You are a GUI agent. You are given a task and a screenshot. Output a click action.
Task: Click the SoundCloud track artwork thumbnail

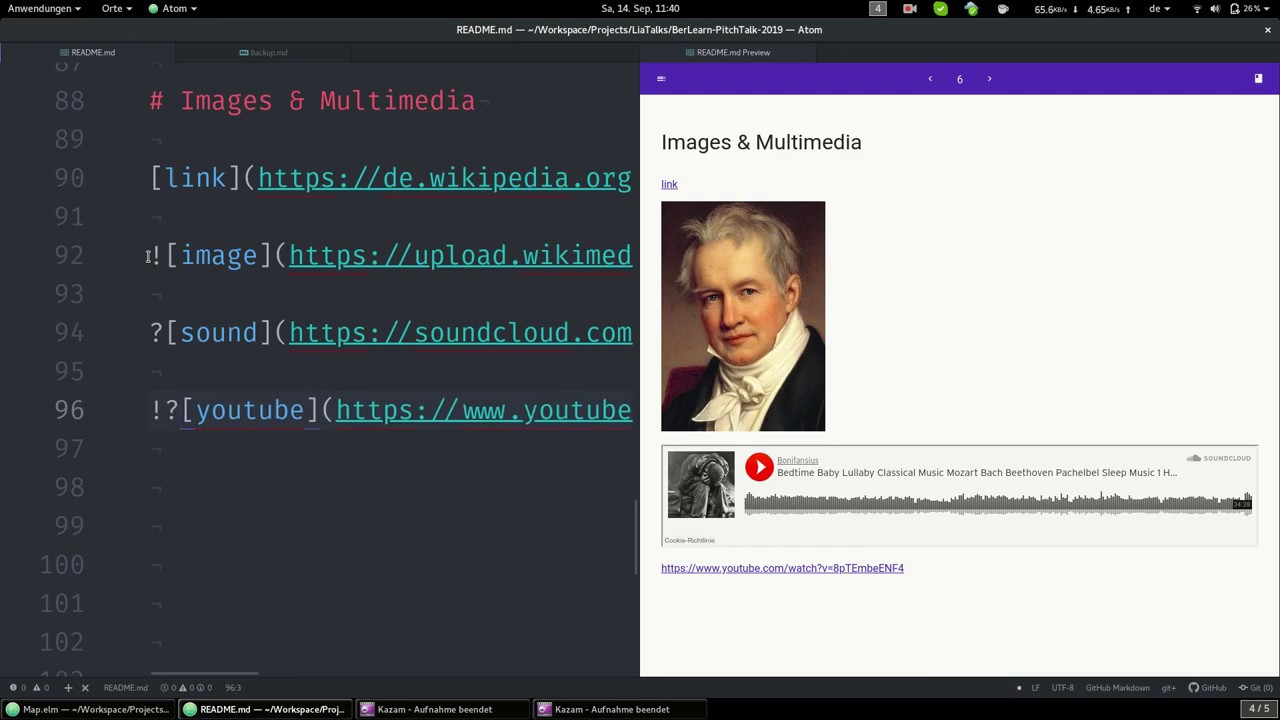(x=701, y=485)
